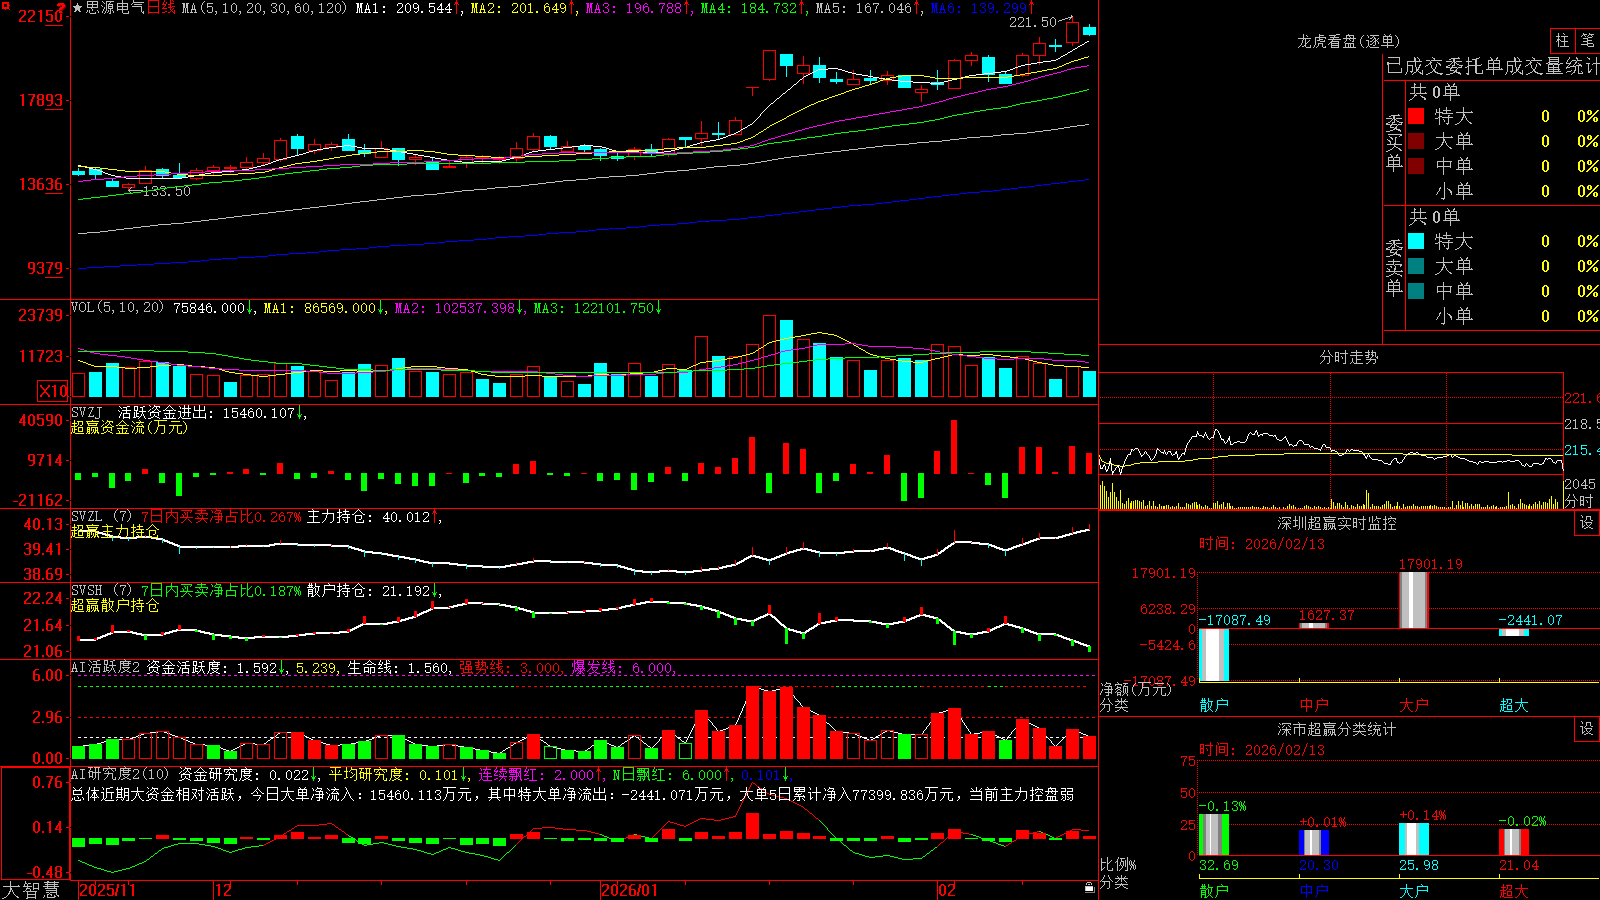Click the 柱 bar-view button

(x=1562, y=40)
